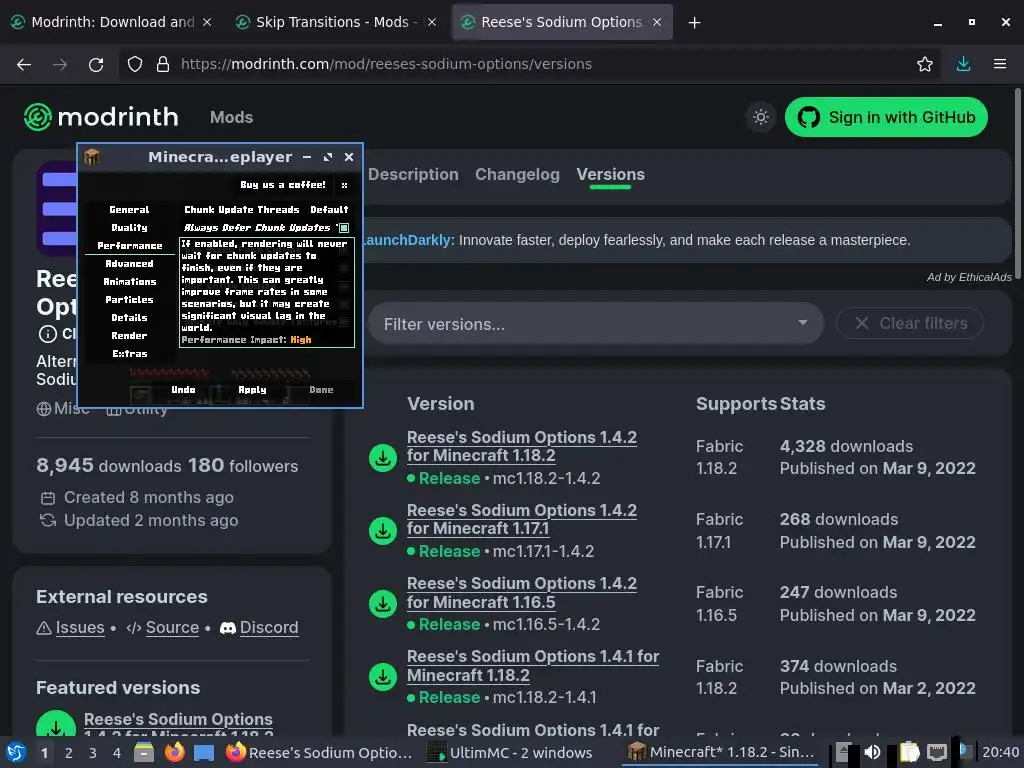Launch file manager from taskbar
Image resolution: width=1024 pixels, height=768 pixels.
[144, 752]
